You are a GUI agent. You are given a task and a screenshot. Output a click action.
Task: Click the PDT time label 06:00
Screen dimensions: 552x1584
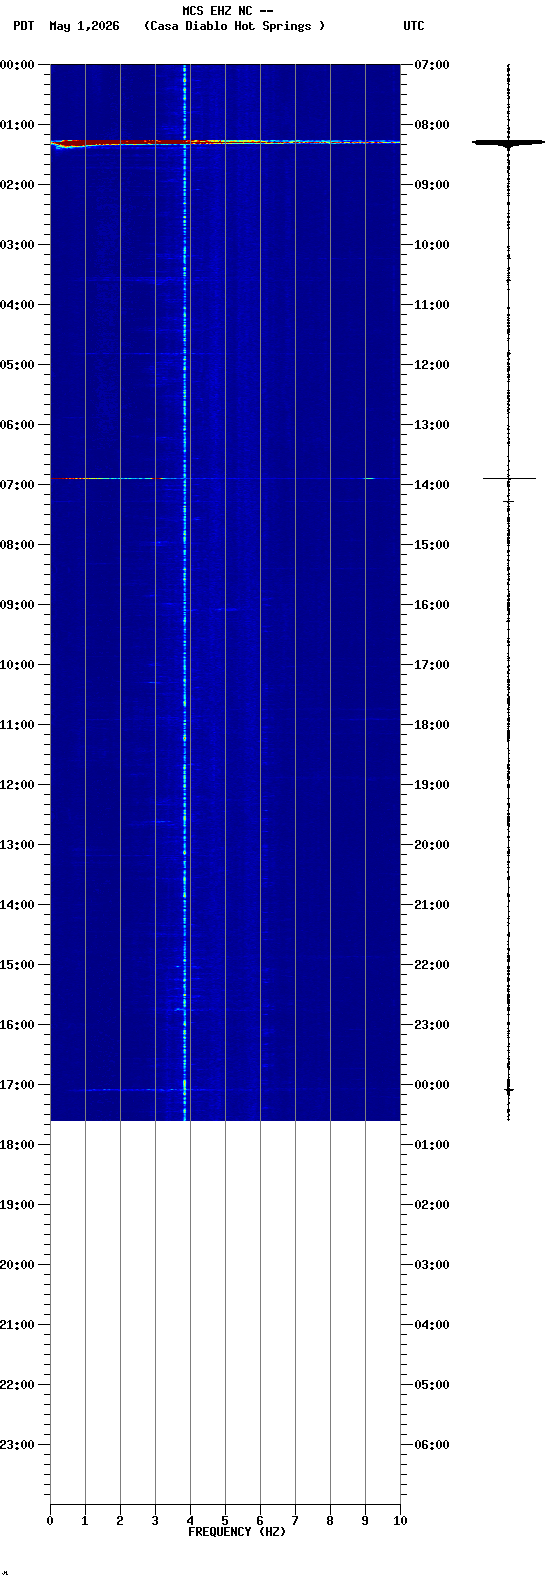[x=17, y=425]
